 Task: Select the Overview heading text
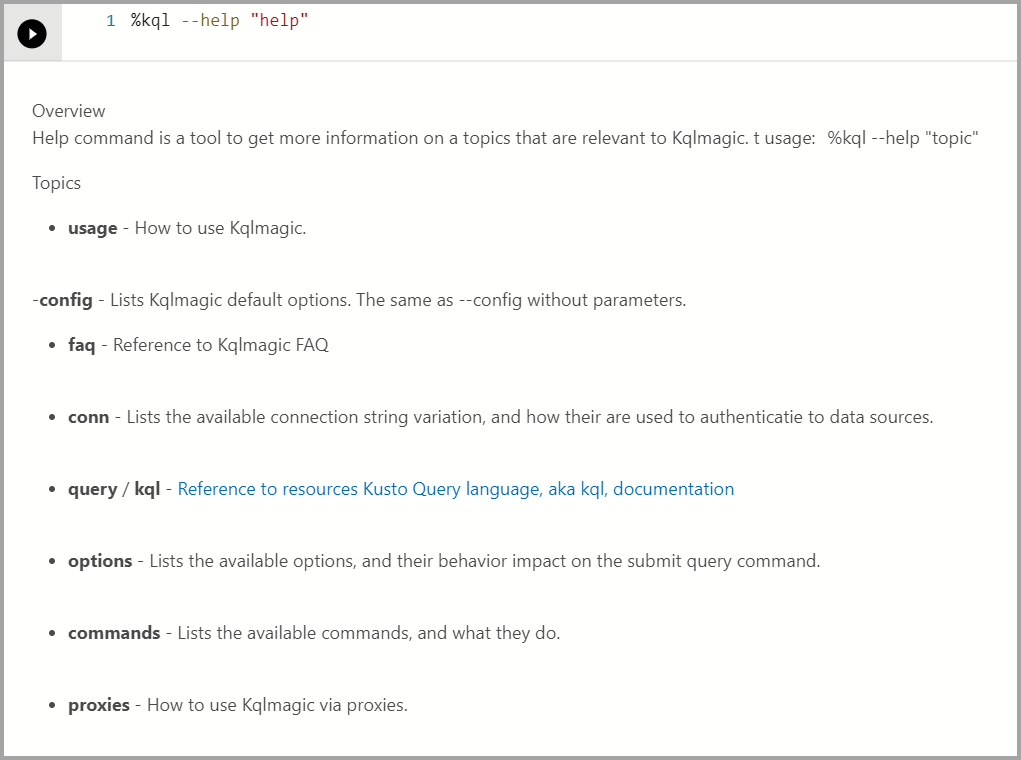68,110
